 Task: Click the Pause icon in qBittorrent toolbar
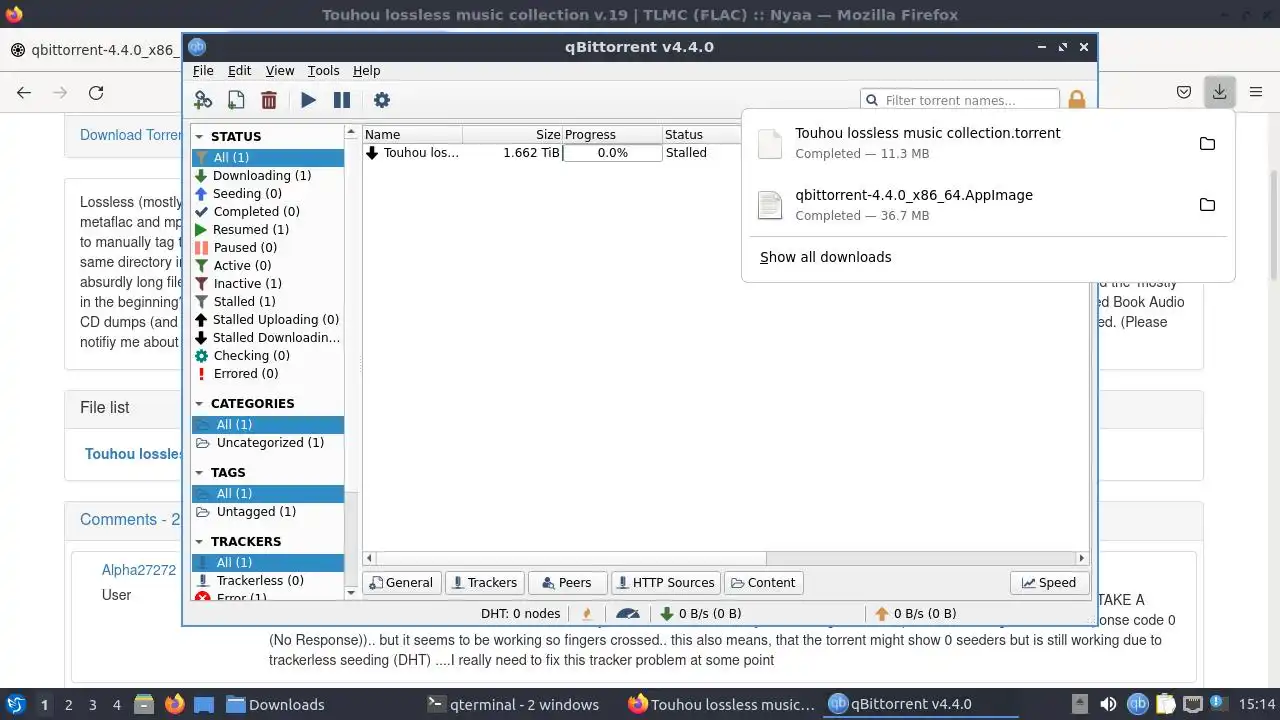pyautogui.click(x=342, y=100)
